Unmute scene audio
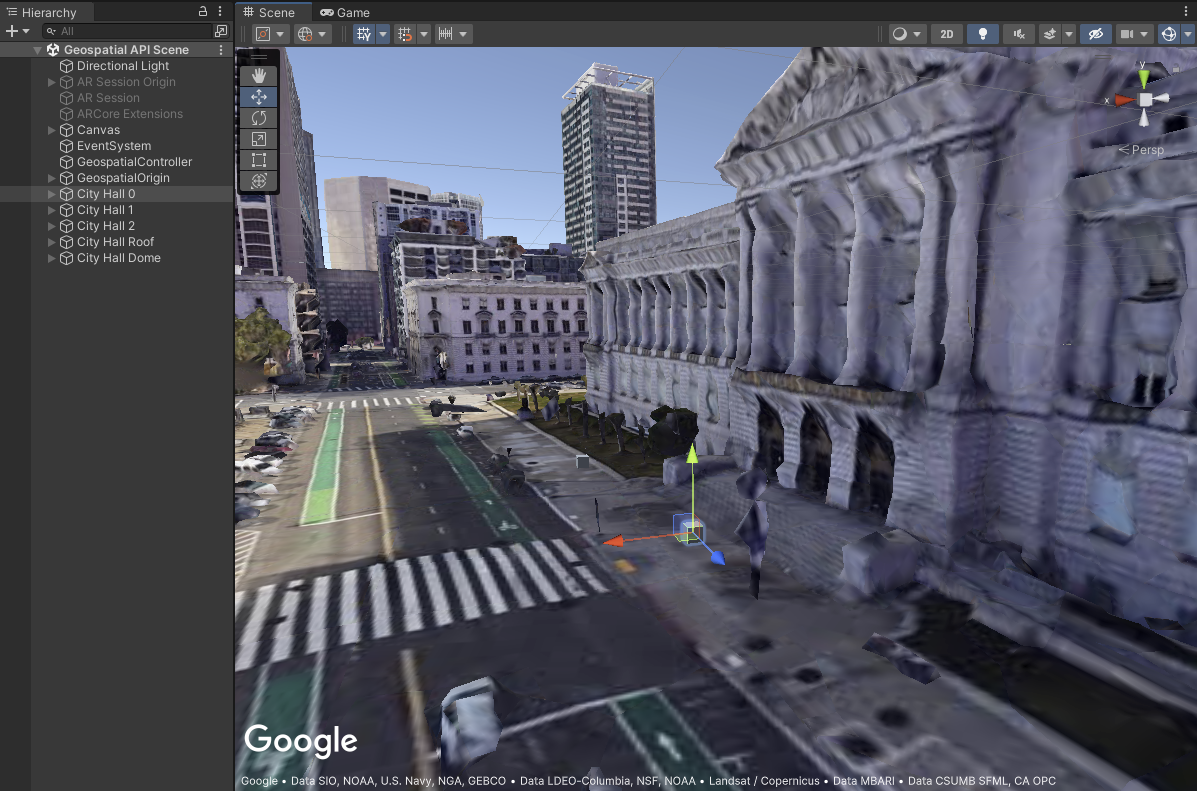The image size is (1197, 791). pyautogui.click(x=1018, y=33)
